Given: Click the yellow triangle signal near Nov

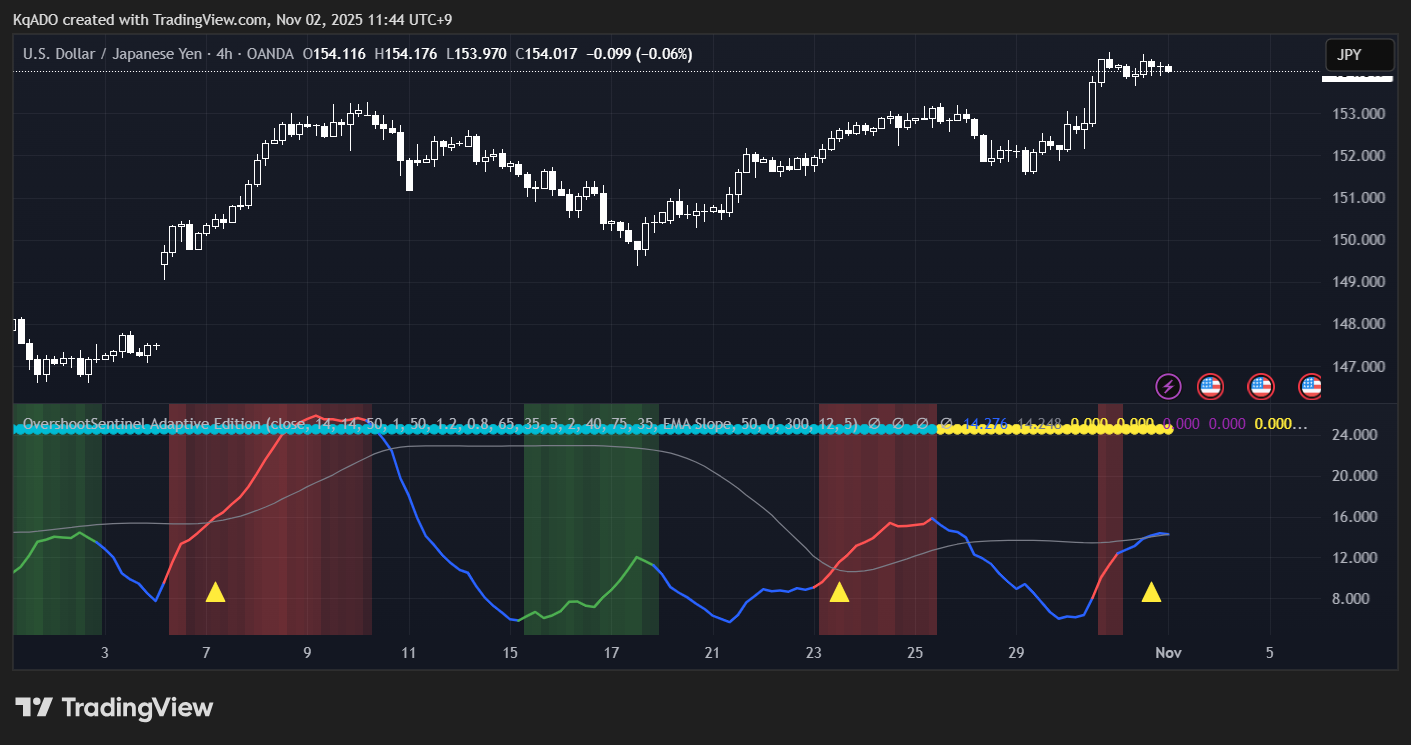Looking at the screenshot, I should coord(1151,592).
